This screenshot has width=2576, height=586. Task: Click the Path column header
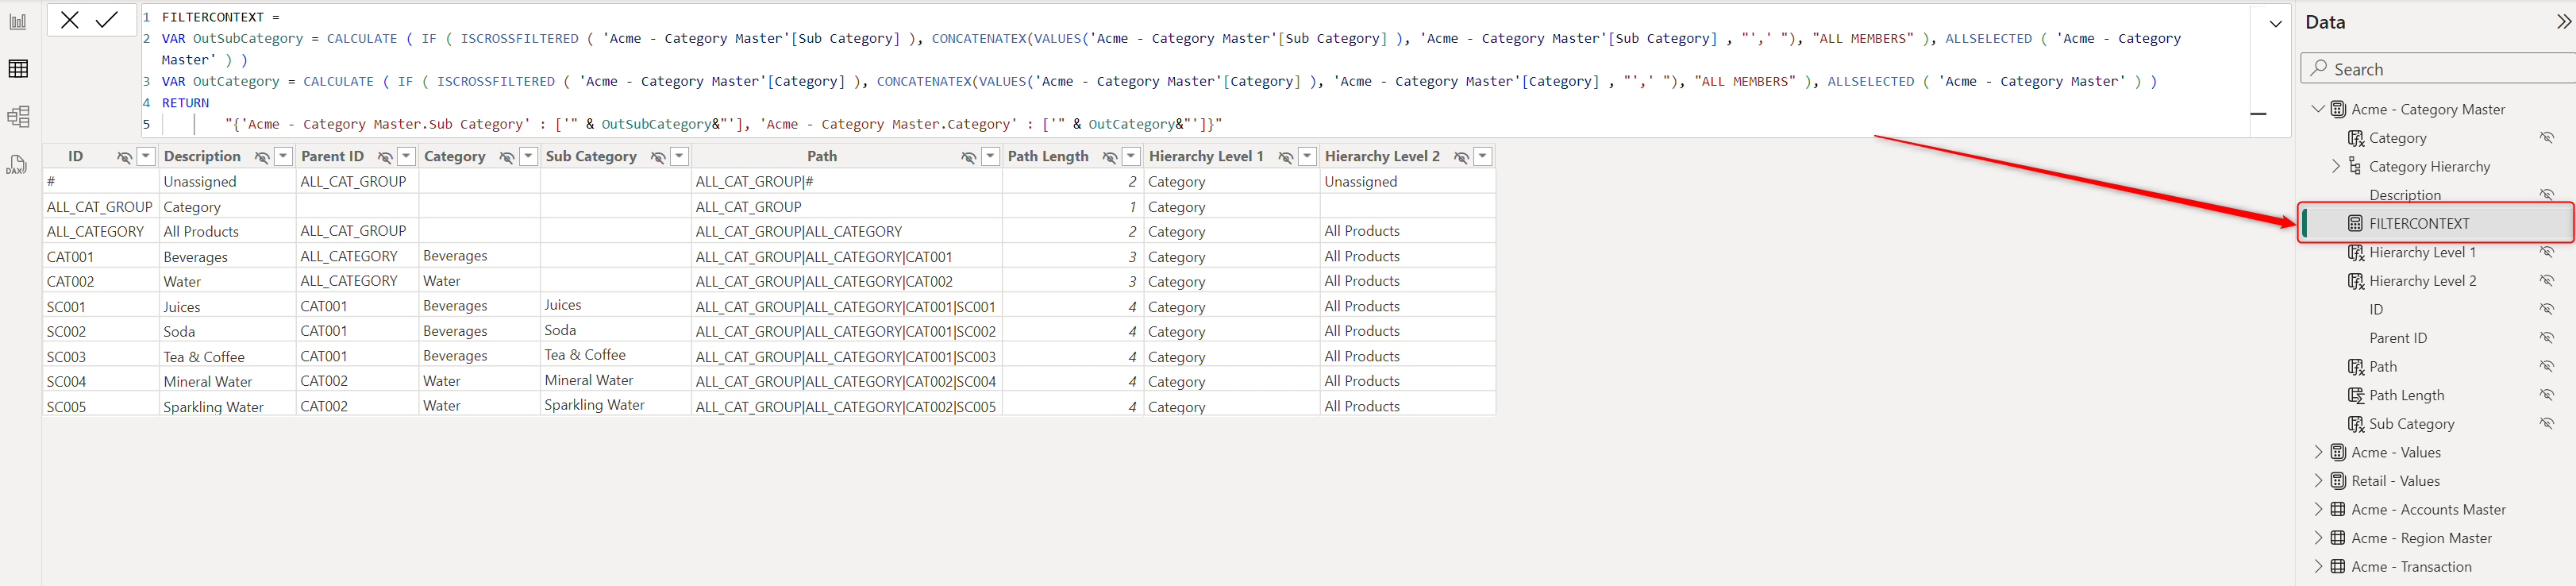[x=821, y=157]
